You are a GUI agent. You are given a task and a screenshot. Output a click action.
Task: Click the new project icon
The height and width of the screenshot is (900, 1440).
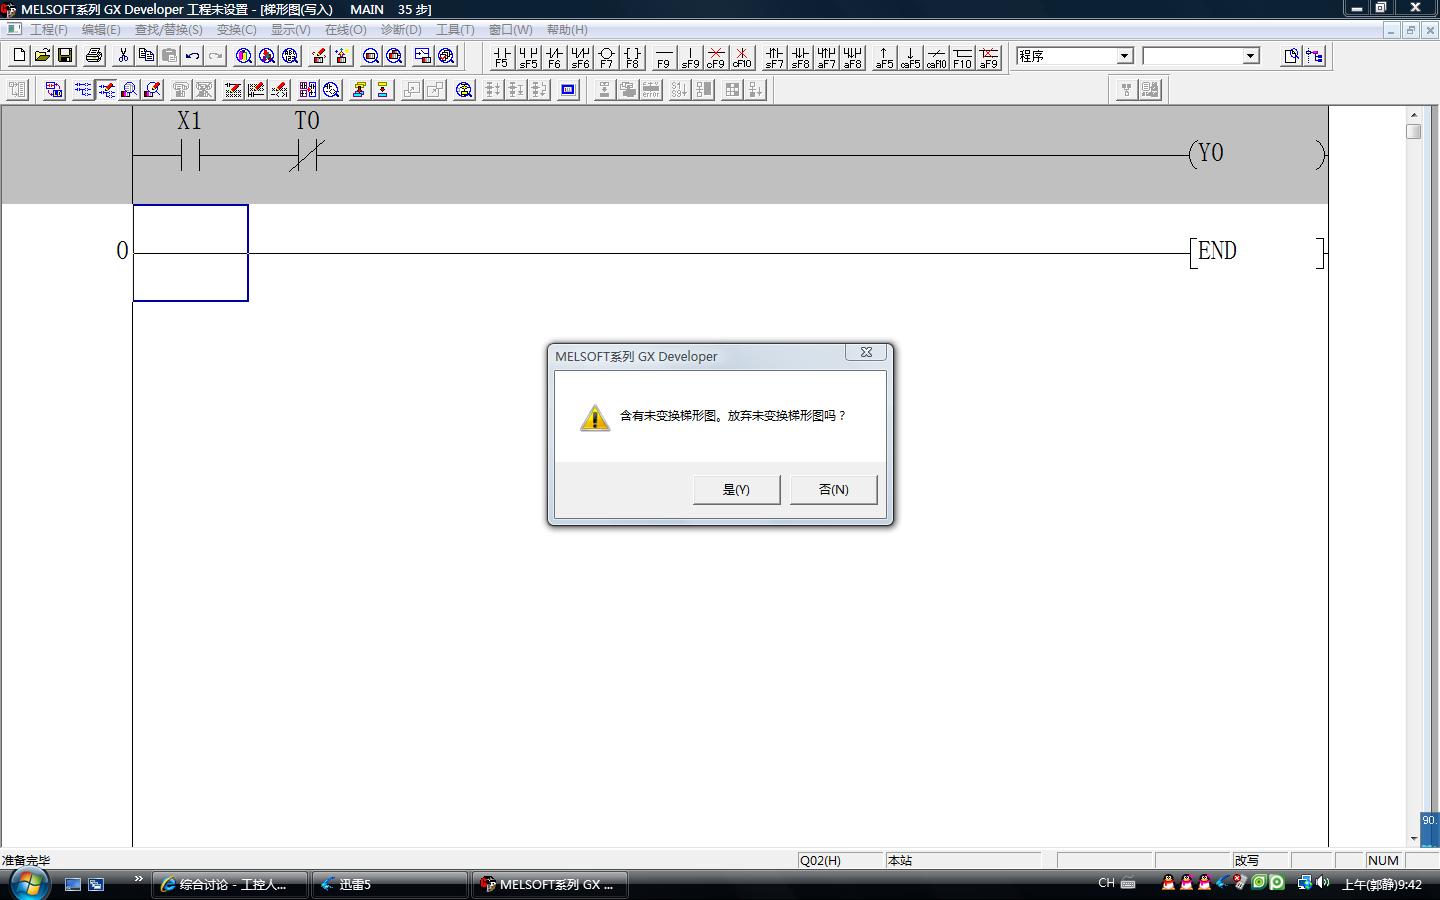[x=19, y=56]
